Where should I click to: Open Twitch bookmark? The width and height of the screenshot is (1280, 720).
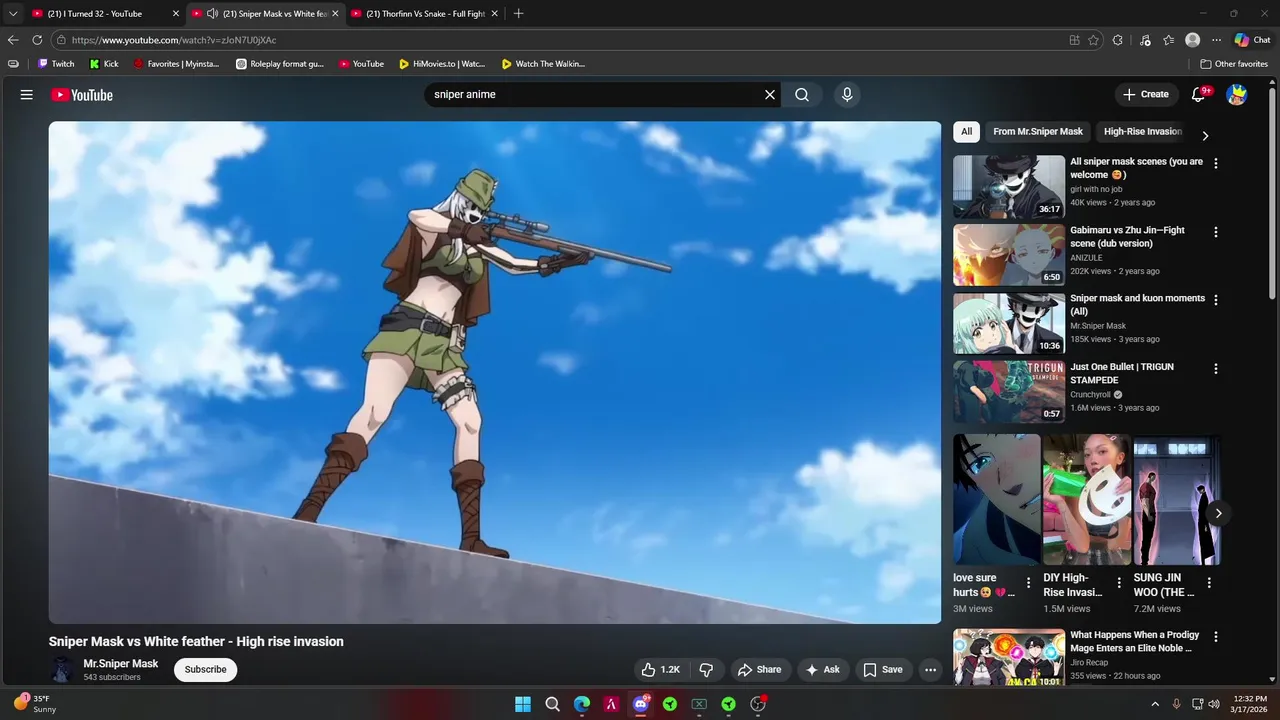[x=56, y=64]
